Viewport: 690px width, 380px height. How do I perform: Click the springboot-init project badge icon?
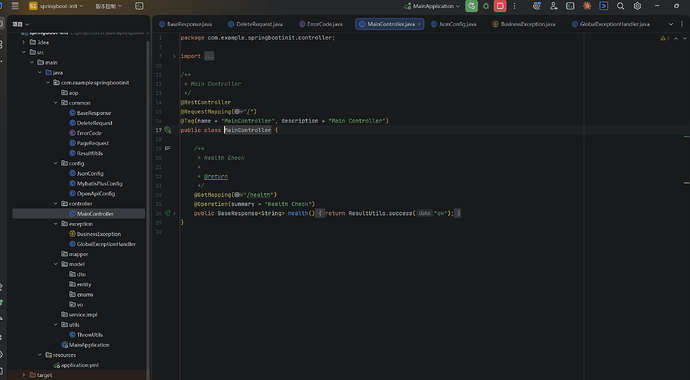pyautogui.click(x=33, y=6)
